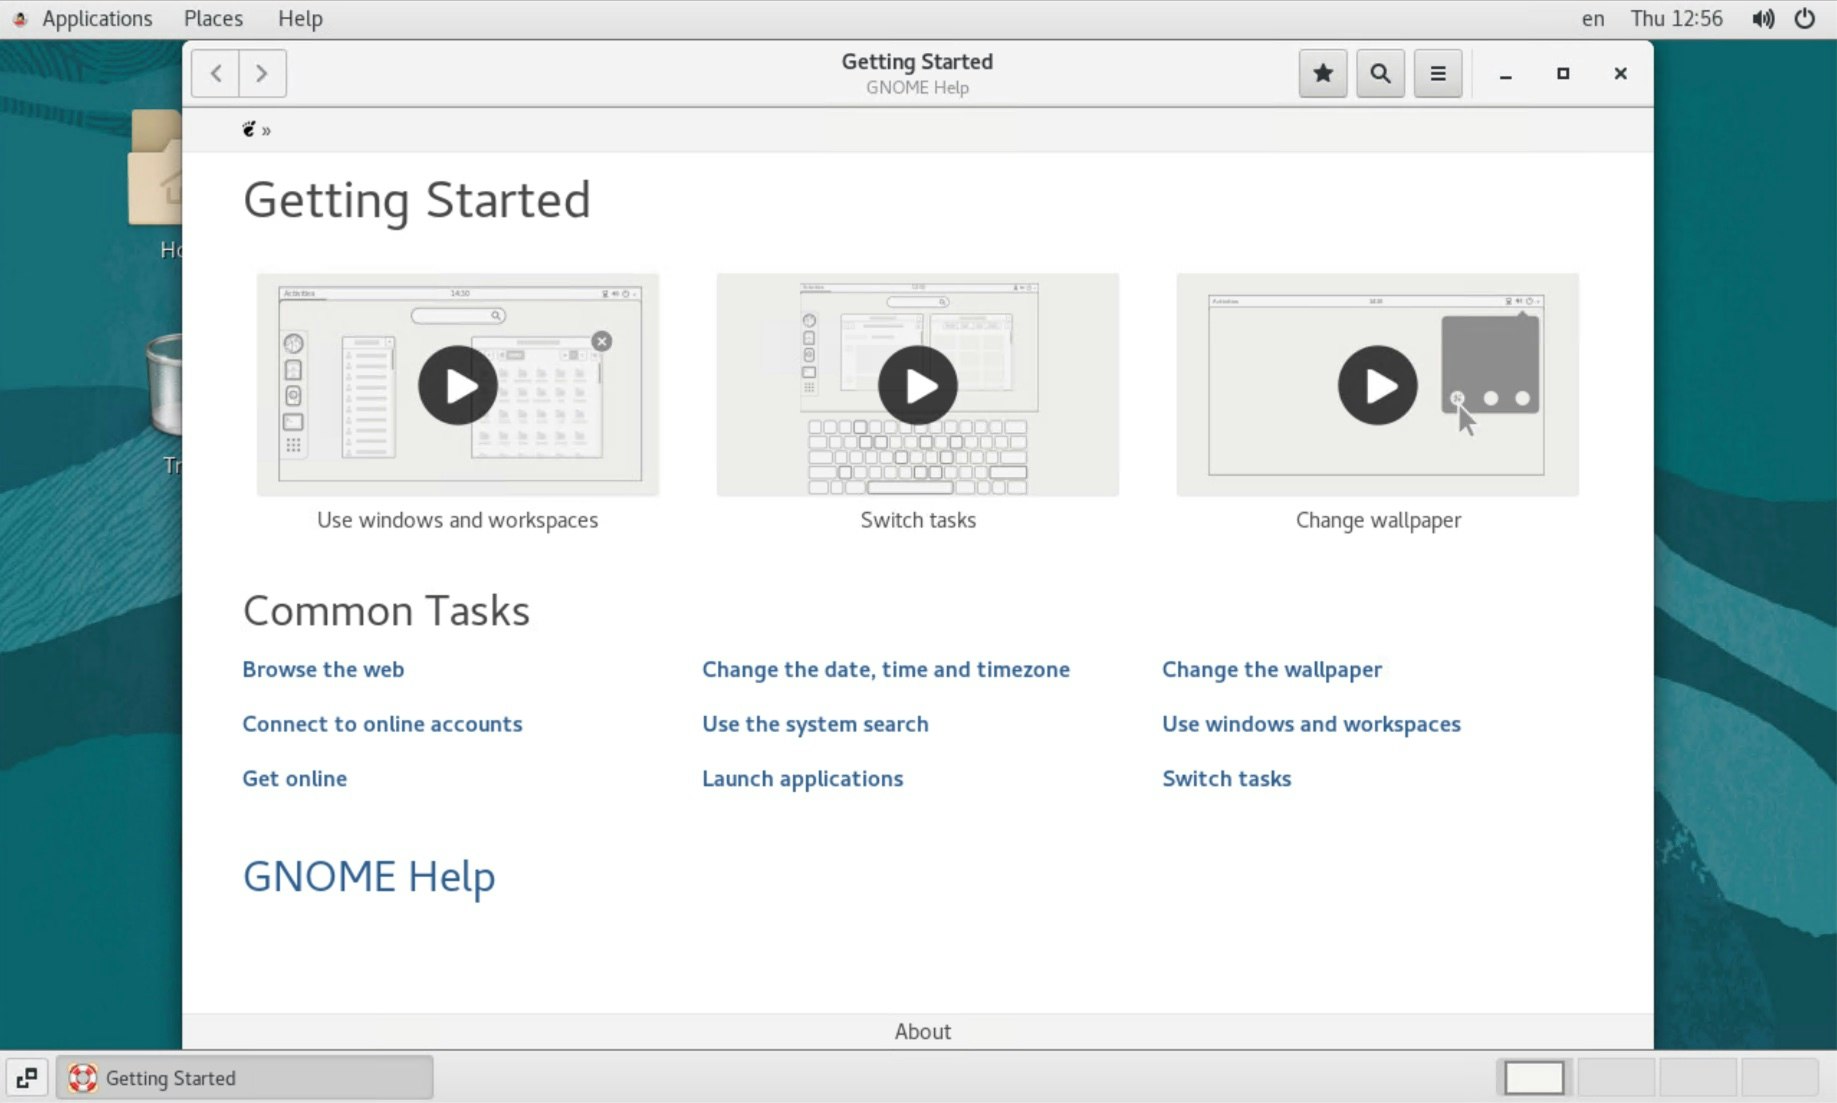Open the Connect to online accounts link
This screenshot has height=1103, width=1837.
(382, 724)
